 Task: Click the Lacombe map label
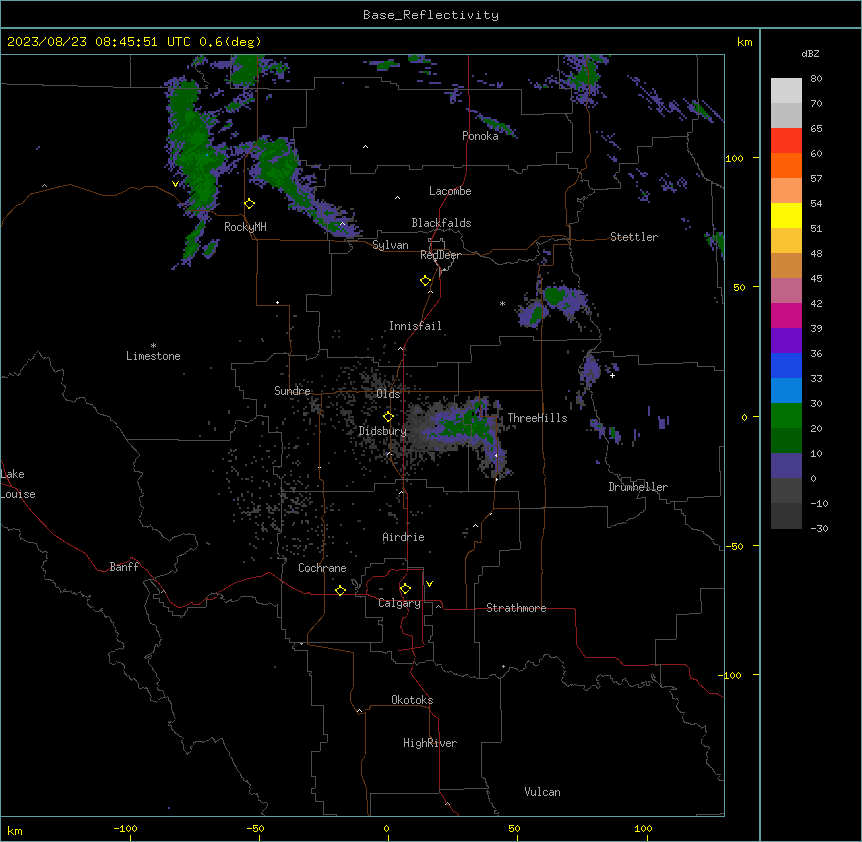tap(450, 191)
